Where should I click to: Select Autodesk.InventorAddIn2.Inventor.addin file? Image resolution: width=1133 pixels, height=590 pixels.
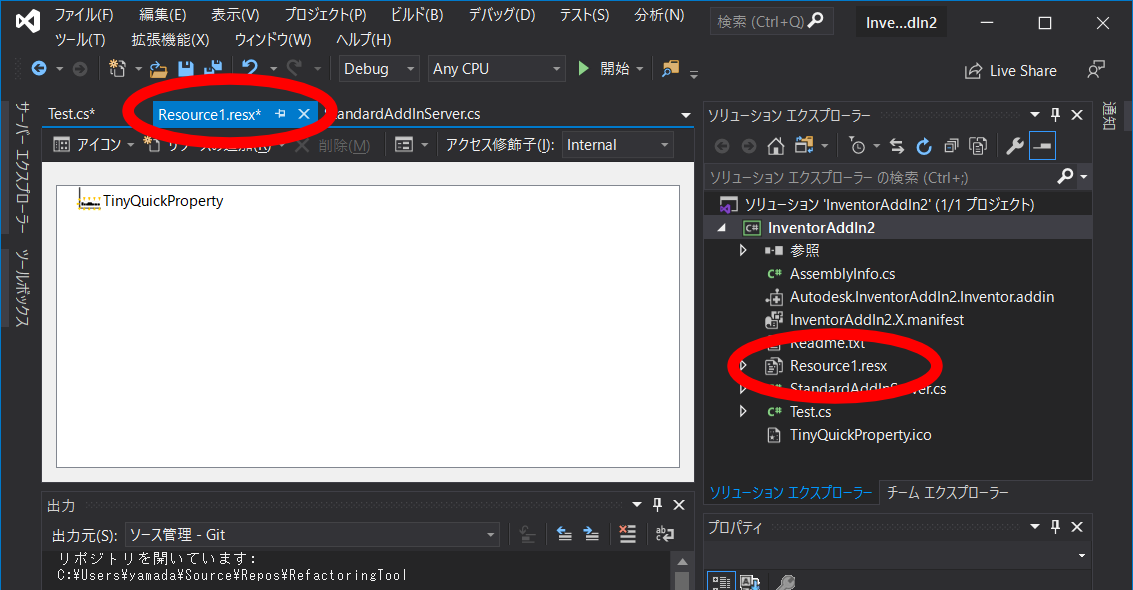[x=921, y=297]
